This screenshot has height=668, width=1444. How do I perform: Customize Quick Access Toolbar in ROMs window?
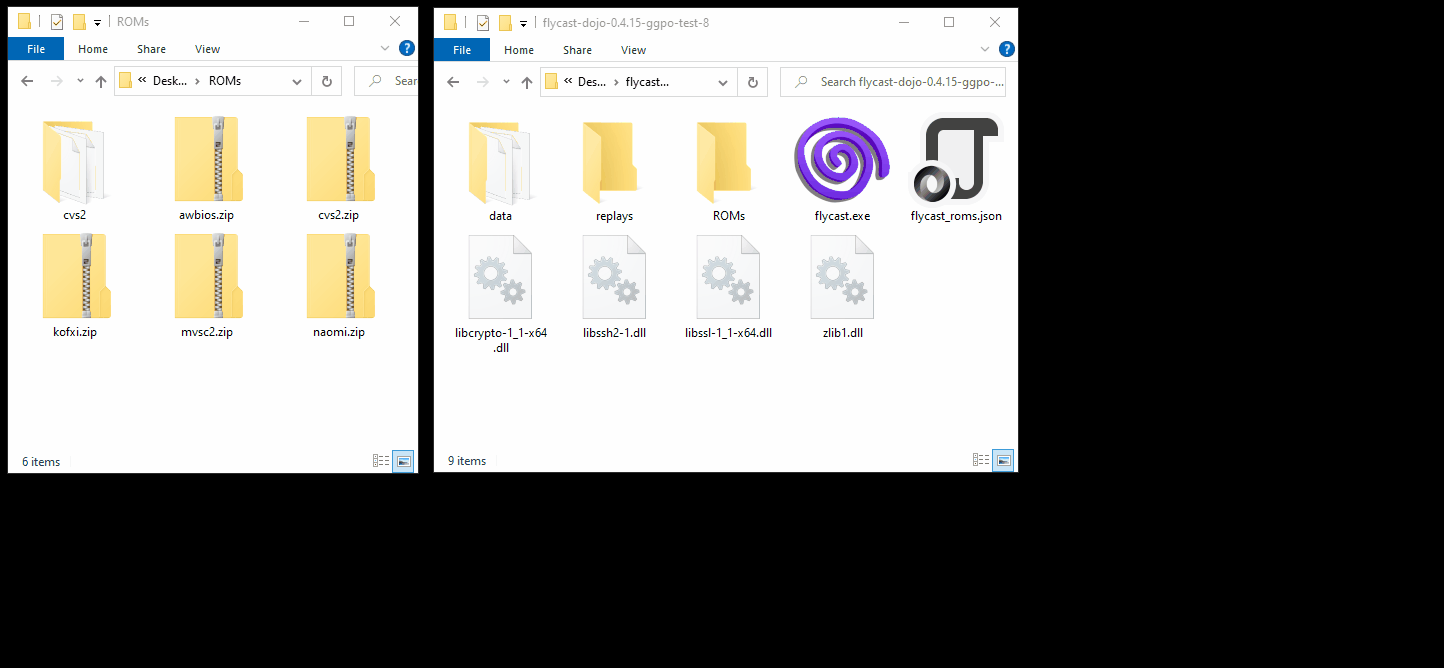(97, 22)
